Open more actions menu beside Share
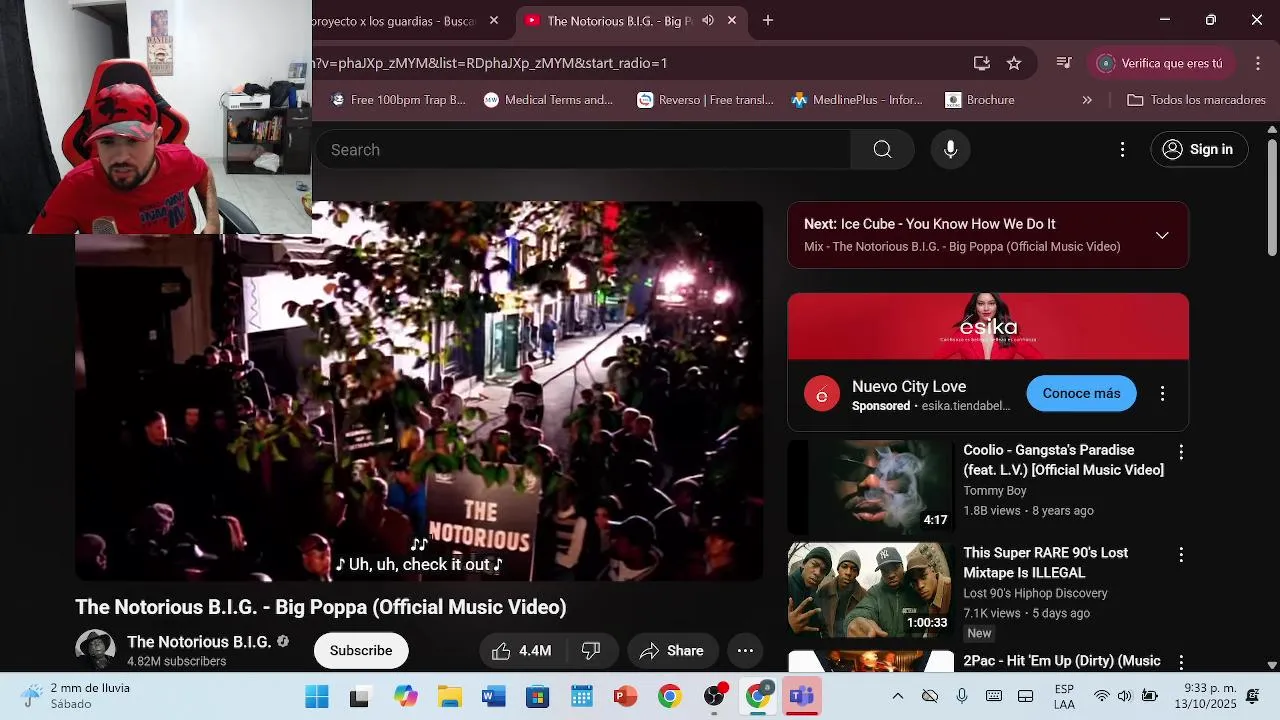 [x=745, y=651]
